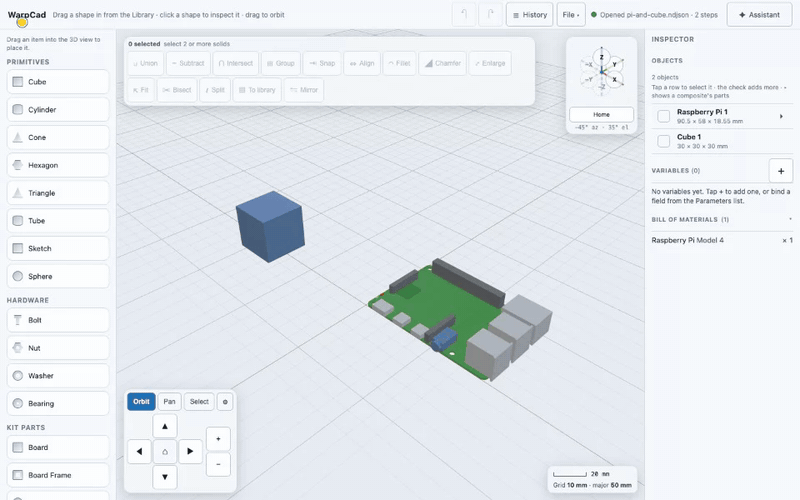800x500 pixels.
Task: Choose the Board kit part
Action: [x=58, y=447]
